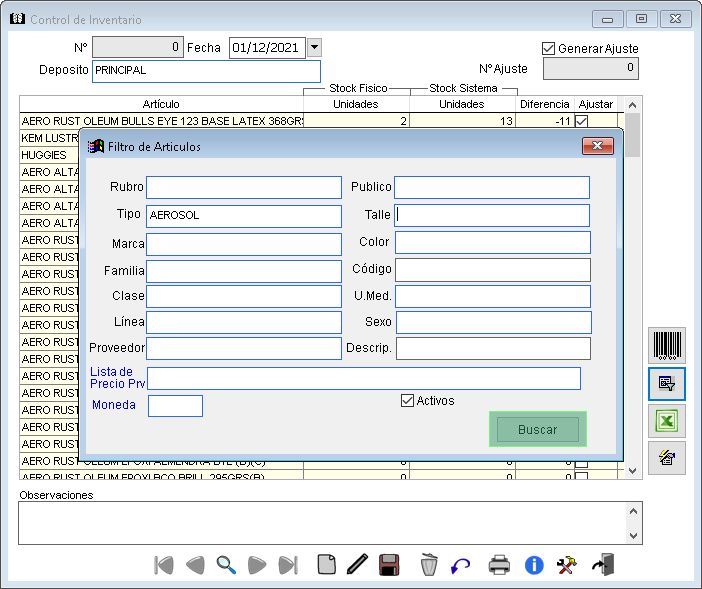The height and width of the screenshot is (589, 702).
Task: Click the Control de Inventario title icon
Action: 17,19
